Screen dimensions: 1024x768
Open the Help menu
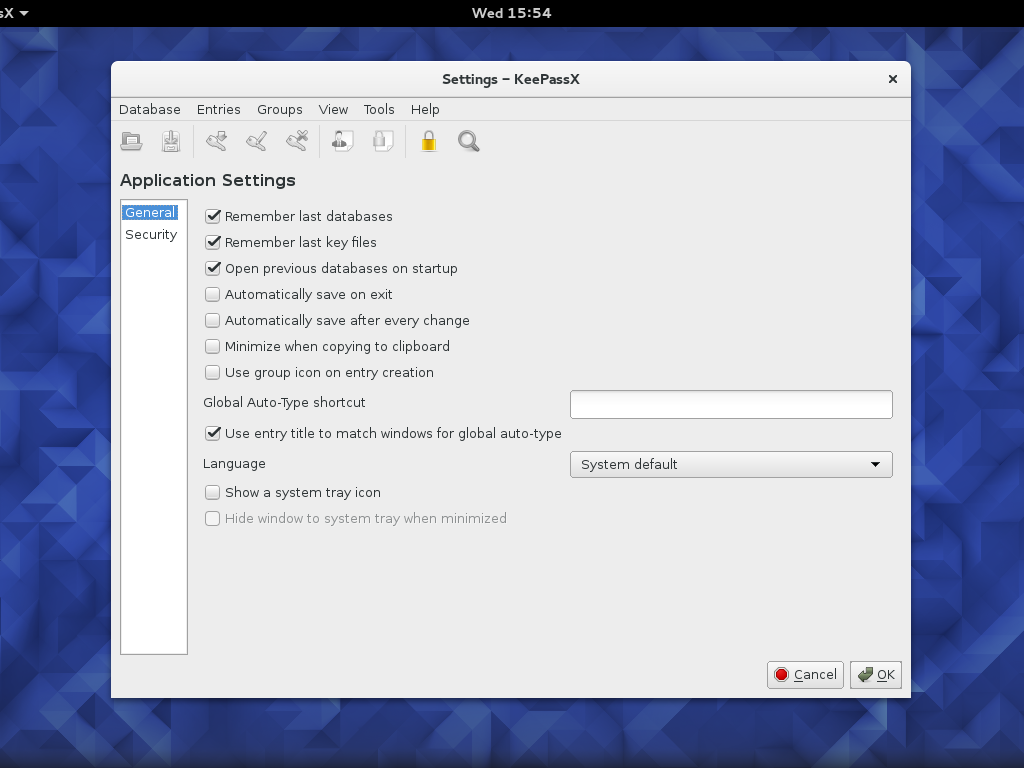click(x=425, y=110)
